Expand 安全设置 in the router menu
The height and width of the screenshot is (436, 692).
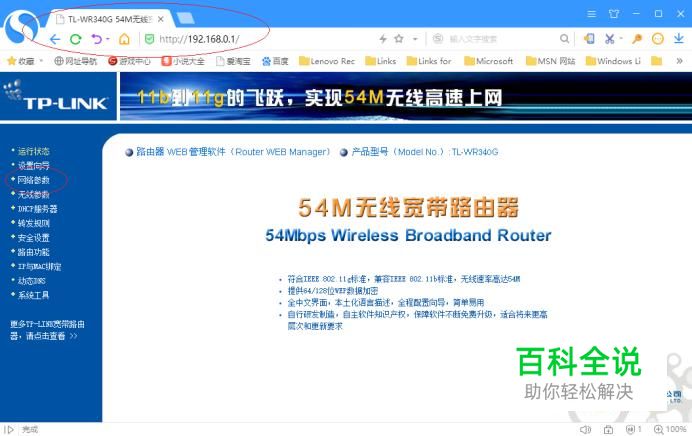(34, 238)
